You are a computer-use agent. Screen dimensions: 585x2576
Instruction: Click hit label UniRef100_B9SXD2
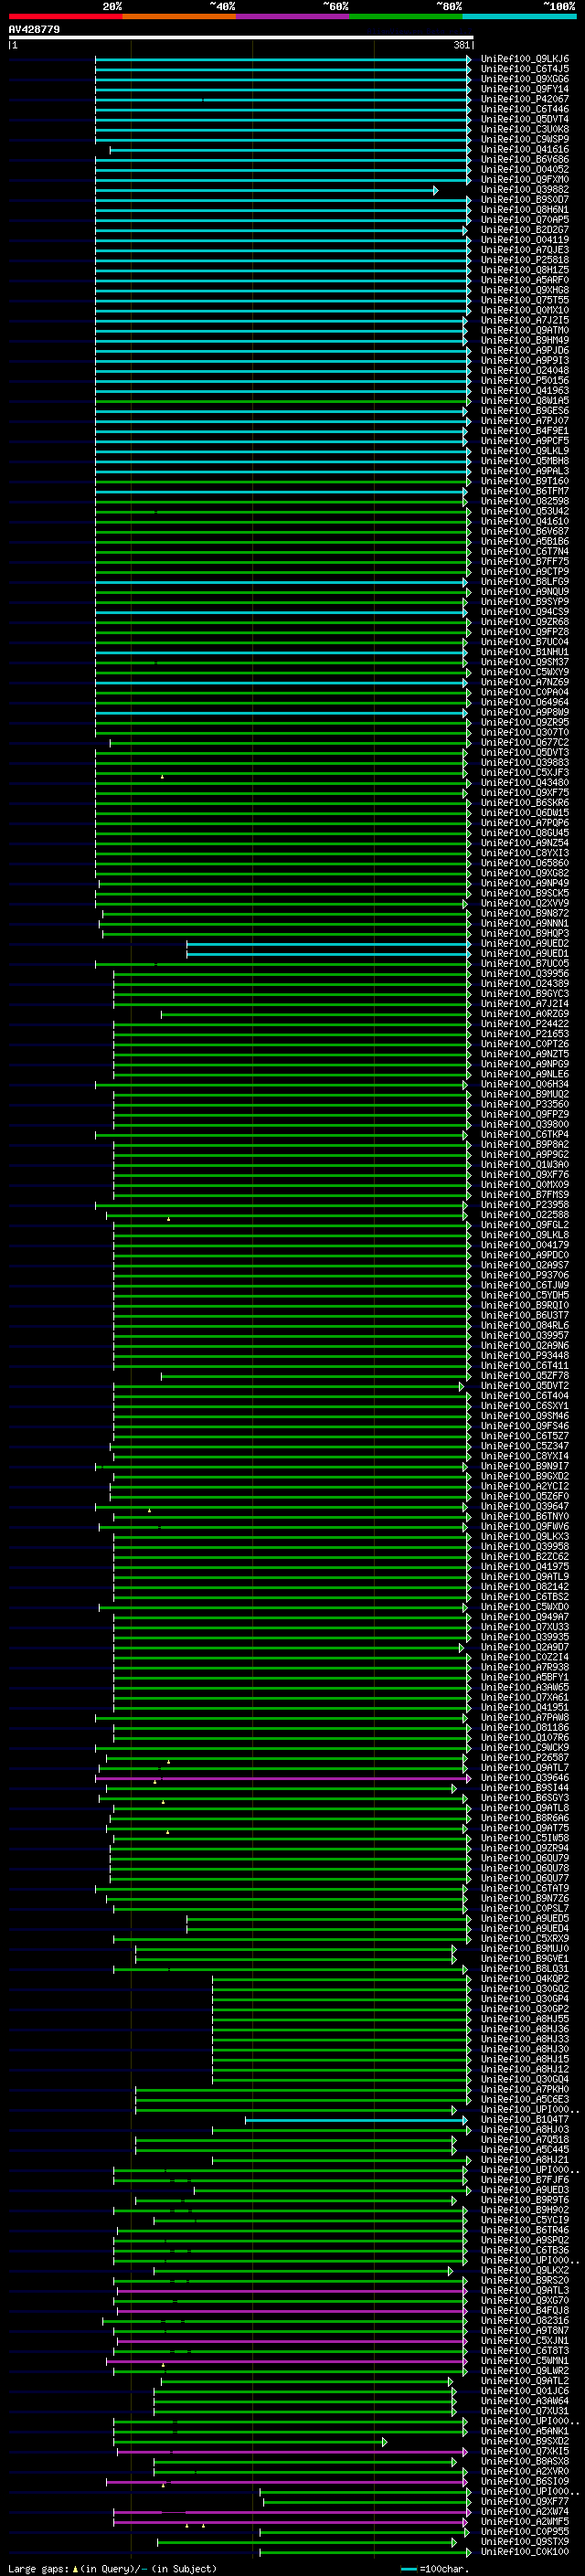pos(525,2441)
